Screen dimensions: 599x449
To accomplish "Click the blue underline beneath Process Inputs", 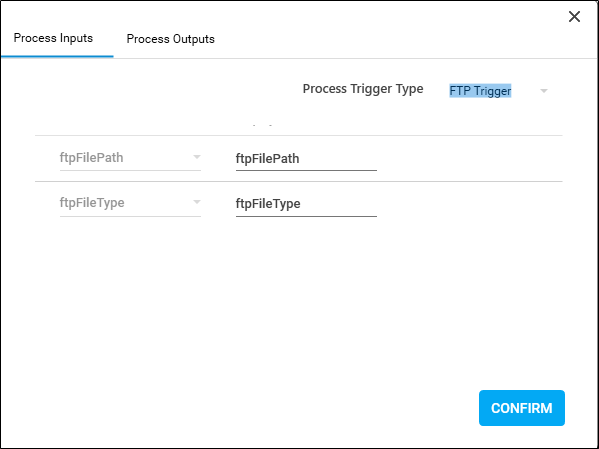I will 57,57.
